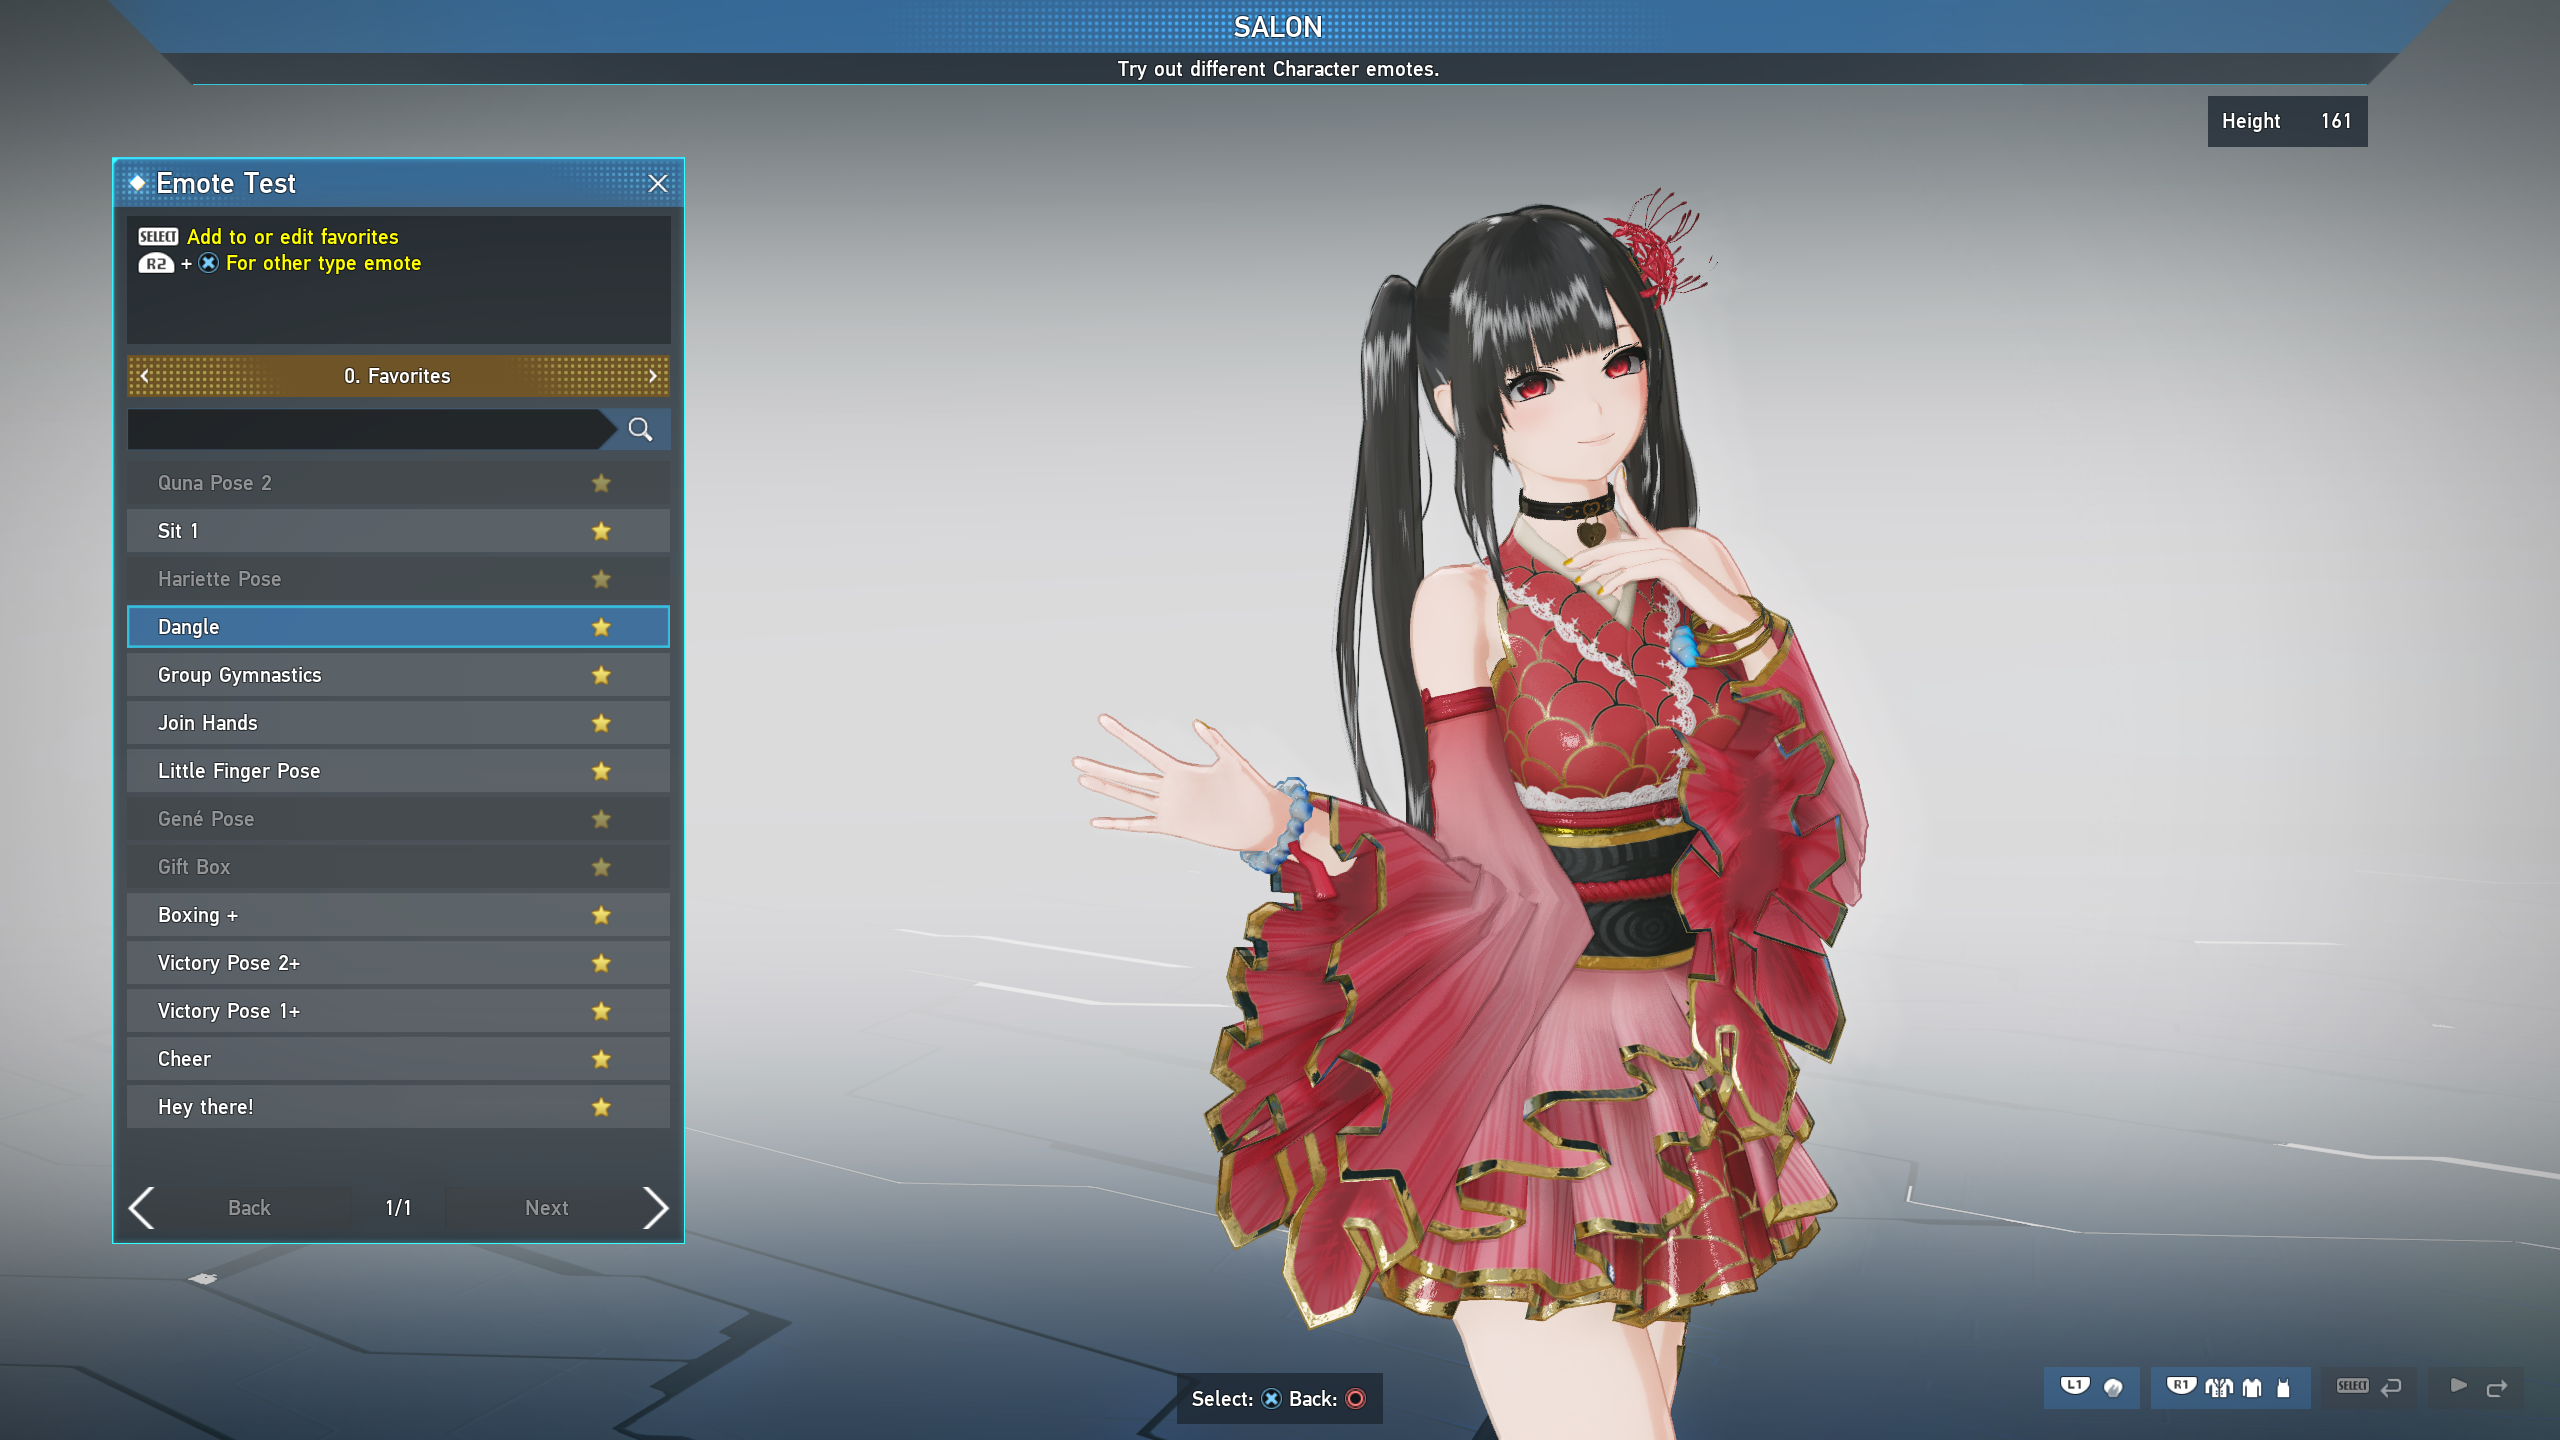Image resolution: width=2560 pixels, height=1440 pixels.
Task: Click the grey SELECT button icon
Action: pyautogui.click(x=2352, y=1386)
